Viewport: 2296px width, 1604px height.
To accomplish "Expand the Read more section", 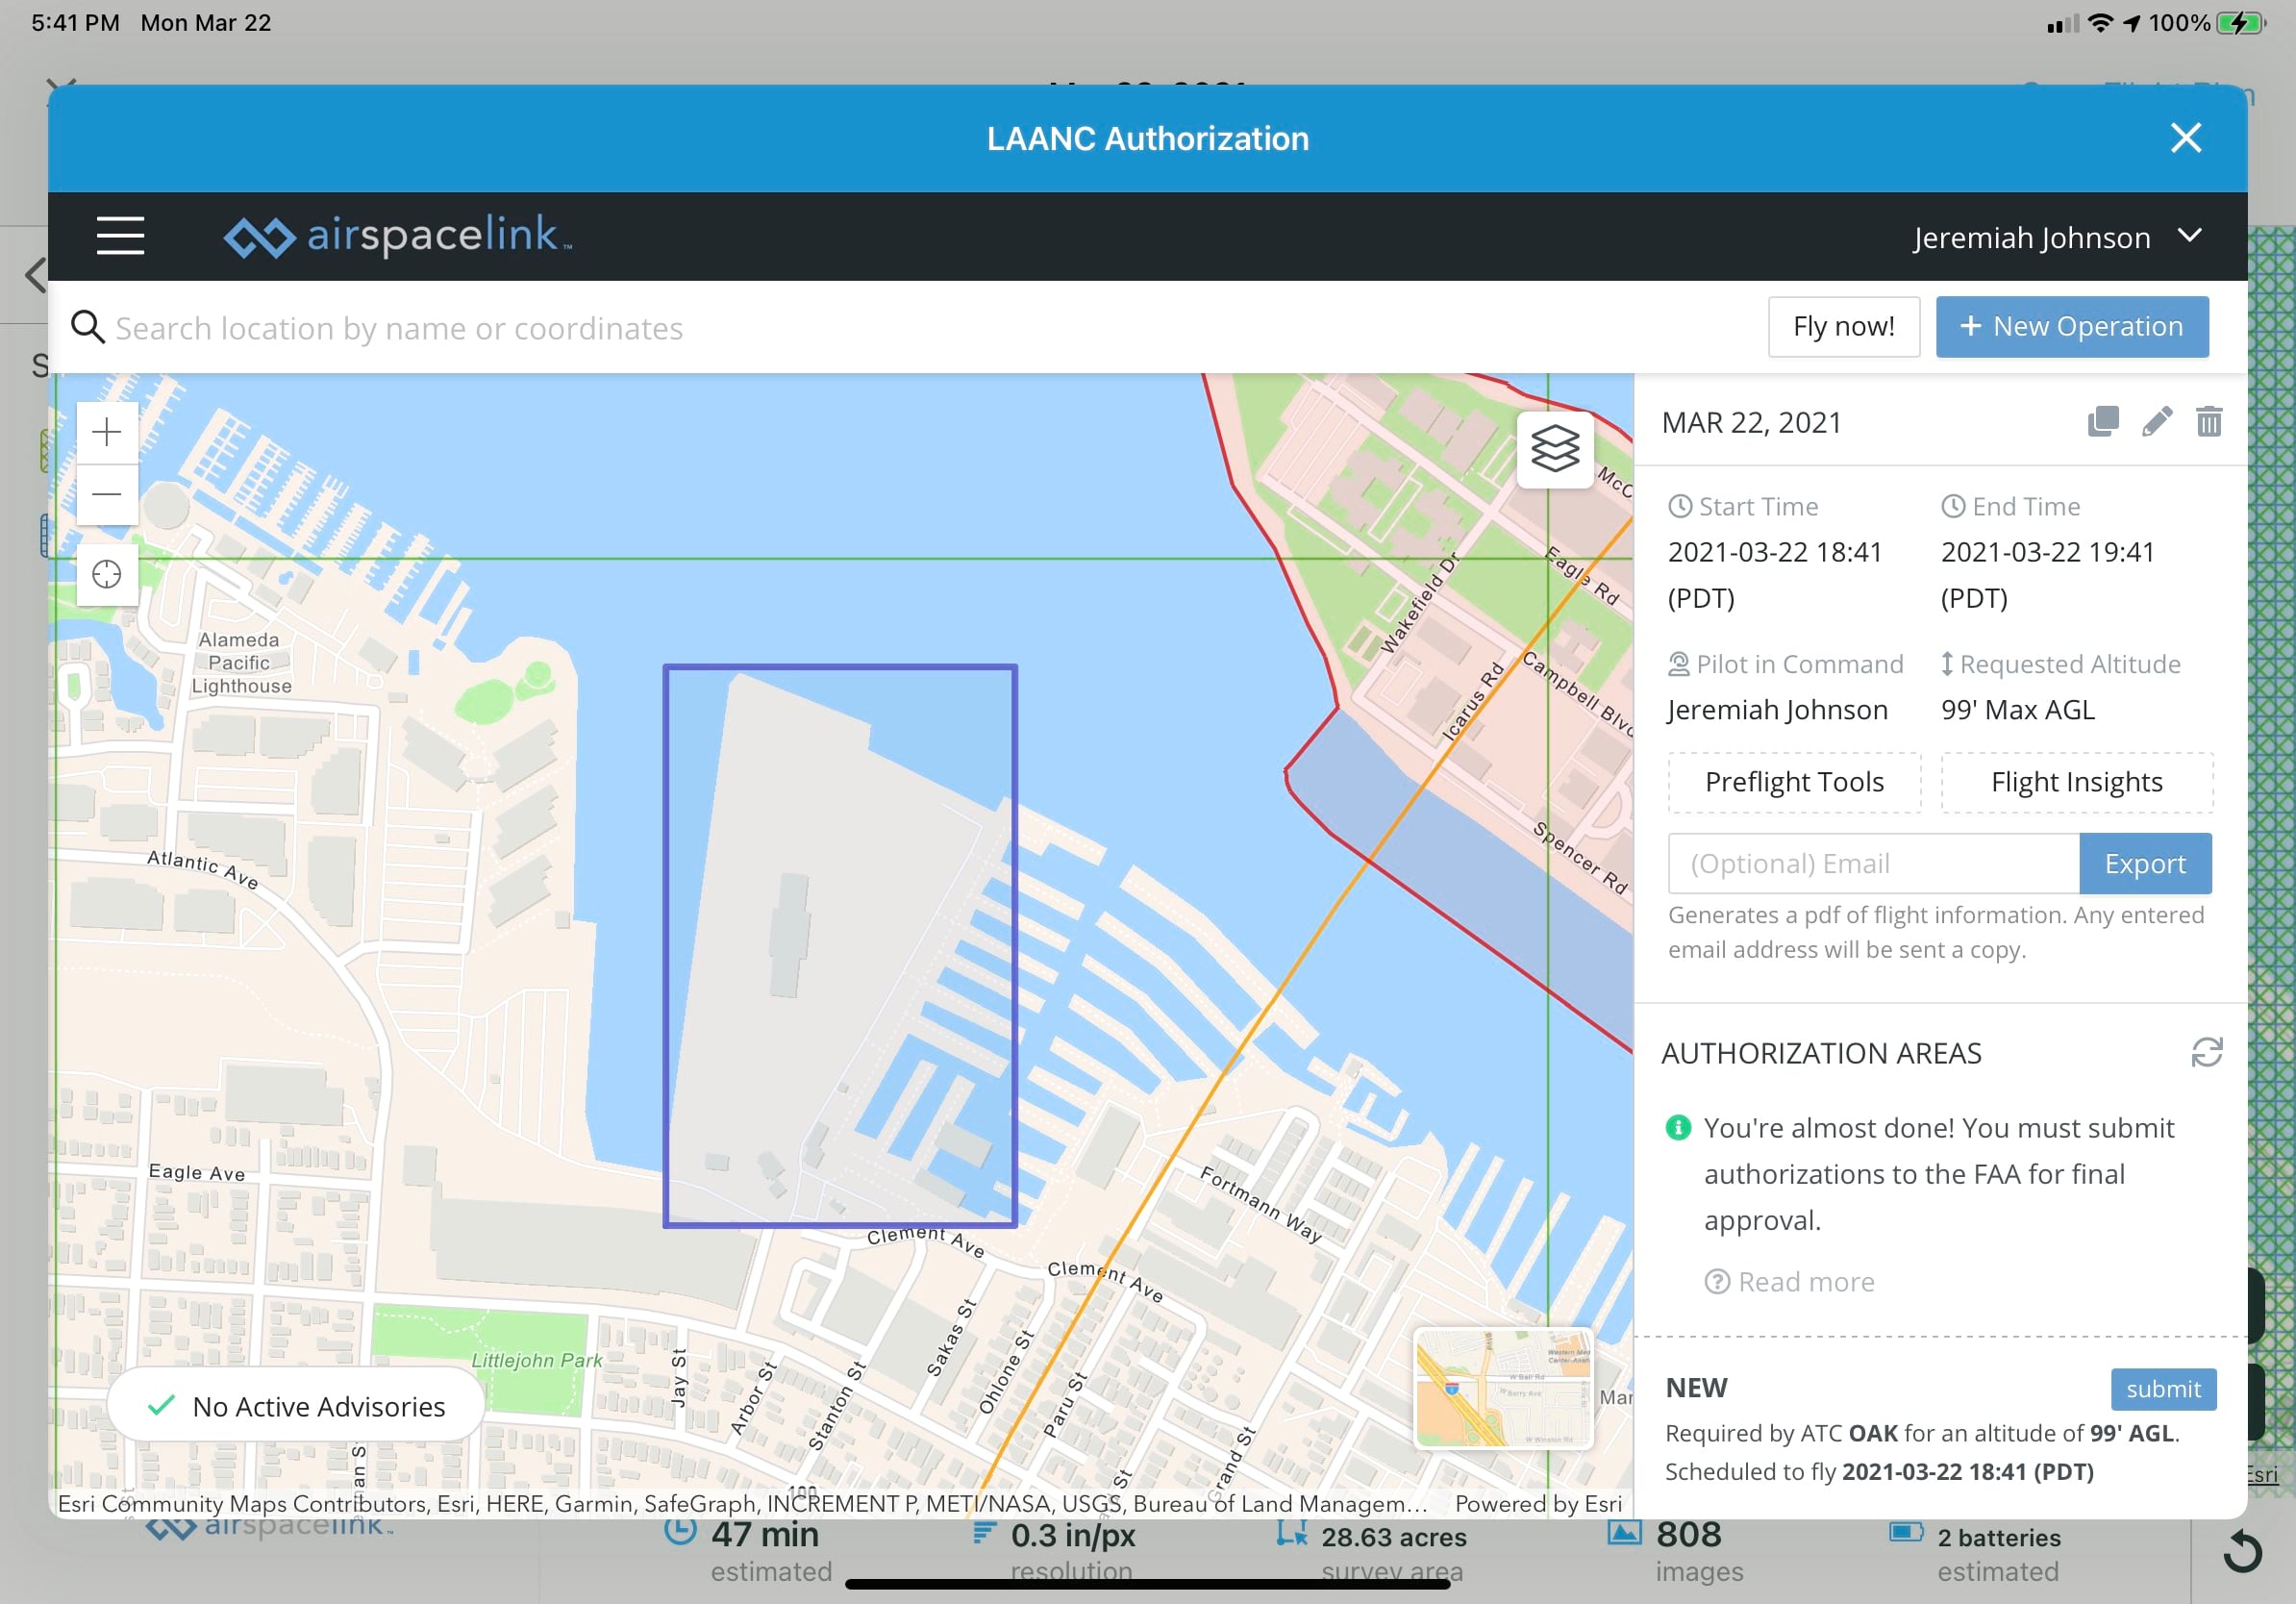I will click(1789, 1281).
